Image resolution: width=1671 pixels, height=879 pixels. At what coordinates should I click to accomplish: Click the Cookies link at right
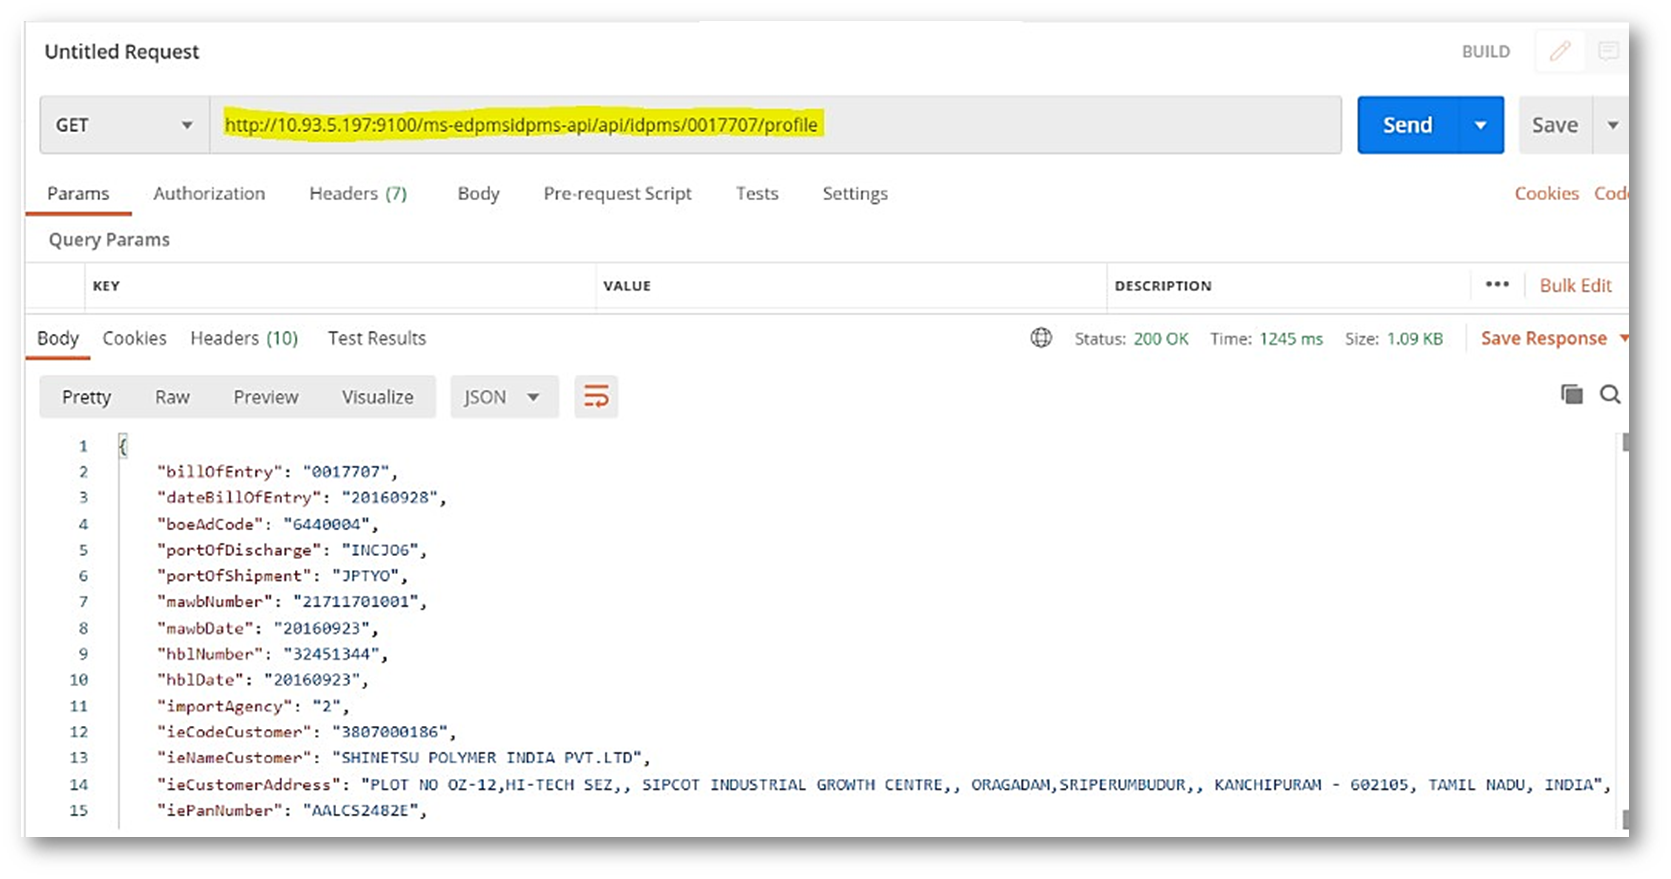click(x=1546, y=193)
